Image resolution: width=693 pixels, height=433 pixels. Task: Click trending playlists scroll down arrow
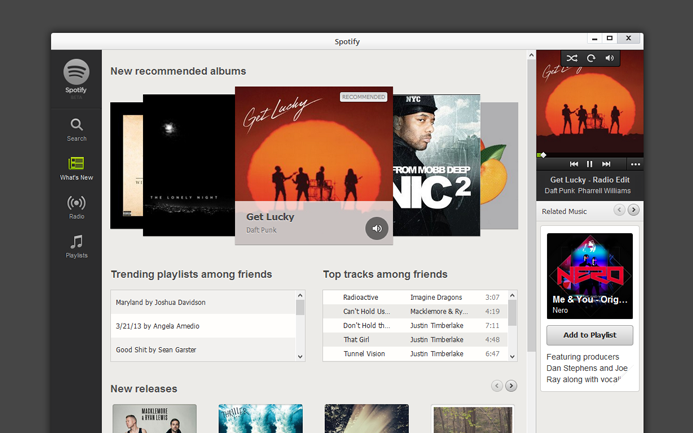(x=300, y=356)
